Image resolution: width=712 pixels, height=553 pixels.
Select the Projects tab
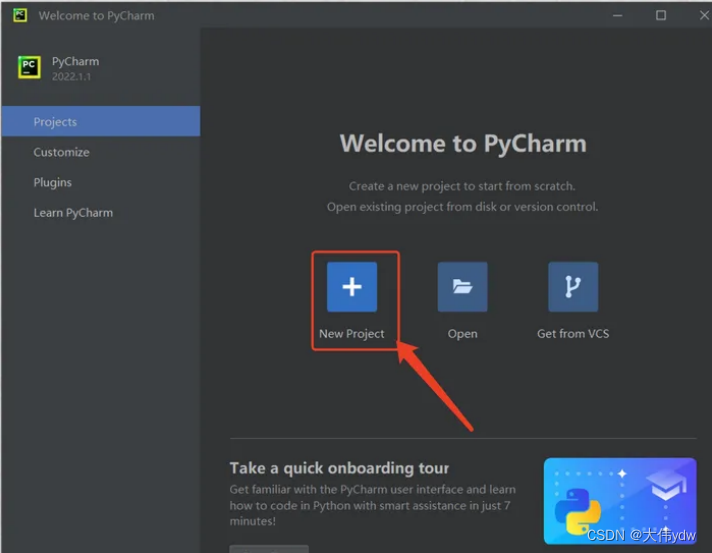click(x=101, y=121)
